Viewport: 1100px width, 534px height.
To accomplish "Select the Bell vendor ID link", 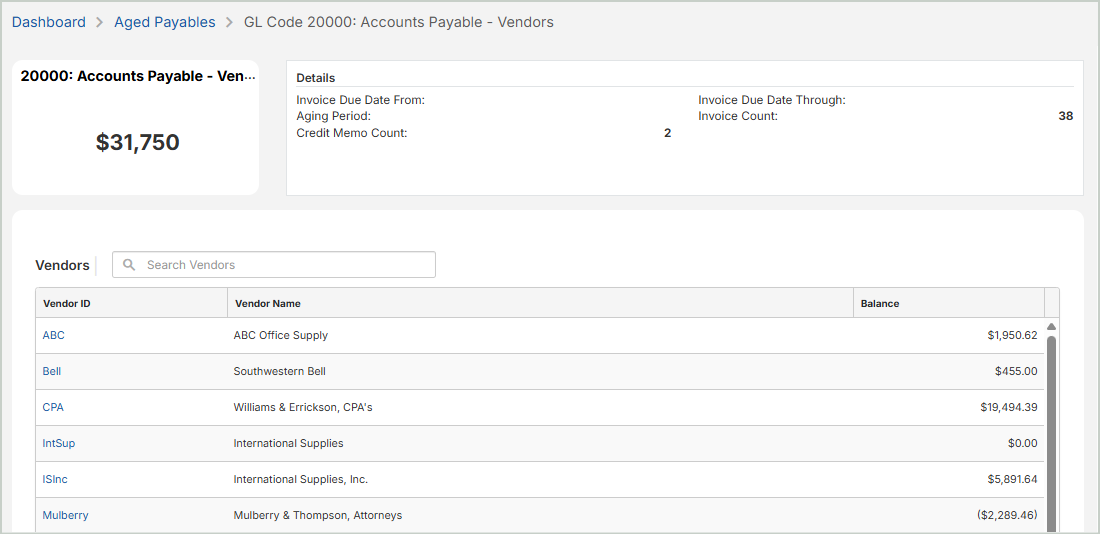I will 52,371.
